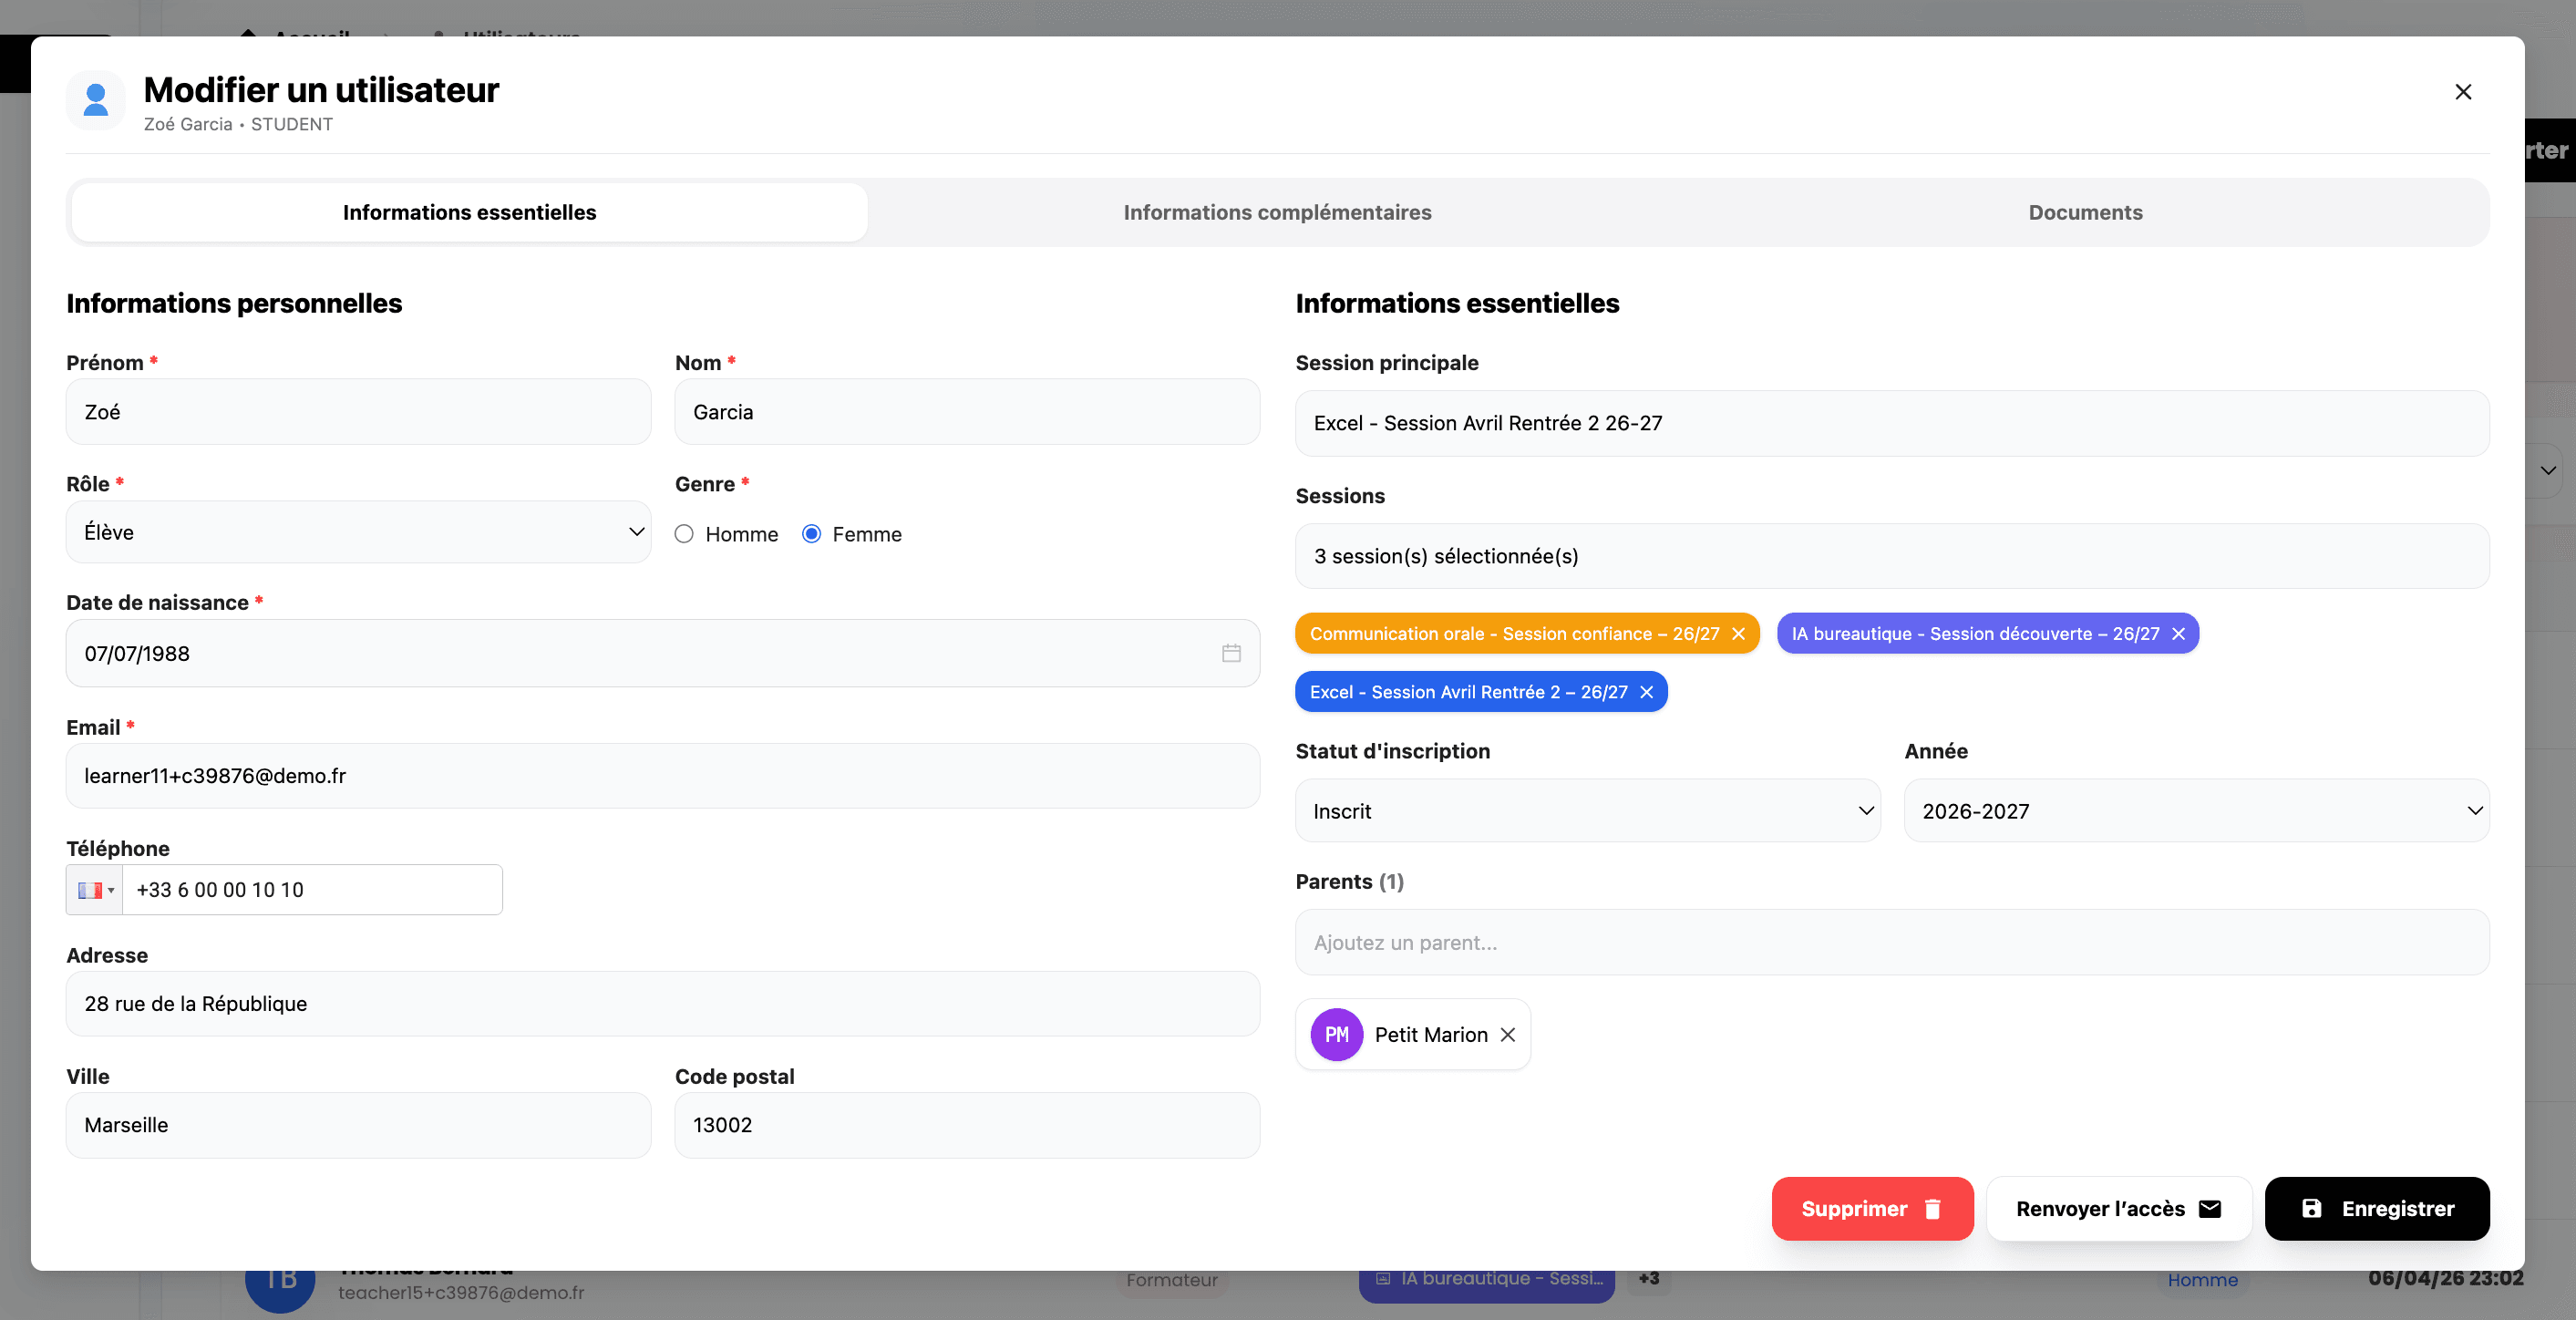Switch to the Informations complémentaires tab
The width and height of the screenshot is (2576, 1320).
coord(1278,212)
